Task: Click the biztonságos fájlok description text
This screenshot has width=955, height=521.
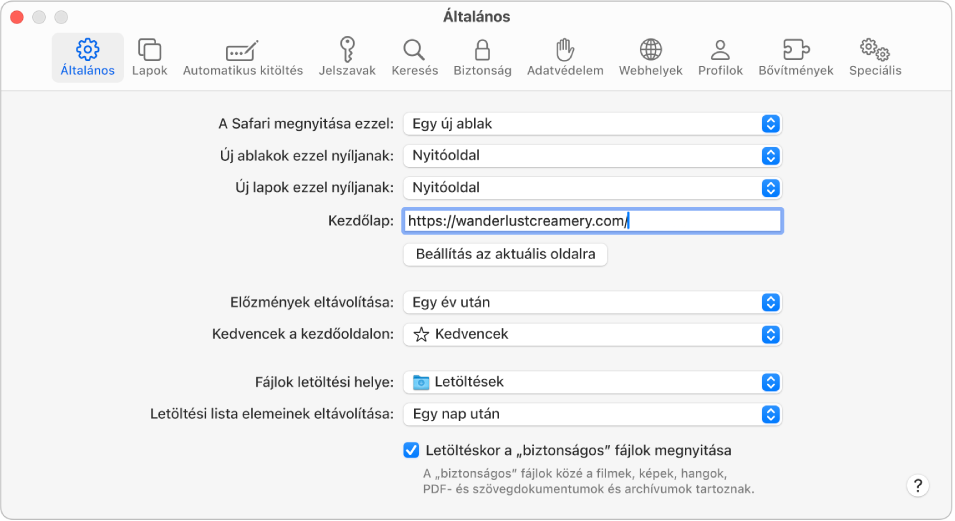Action: point(588,481)
